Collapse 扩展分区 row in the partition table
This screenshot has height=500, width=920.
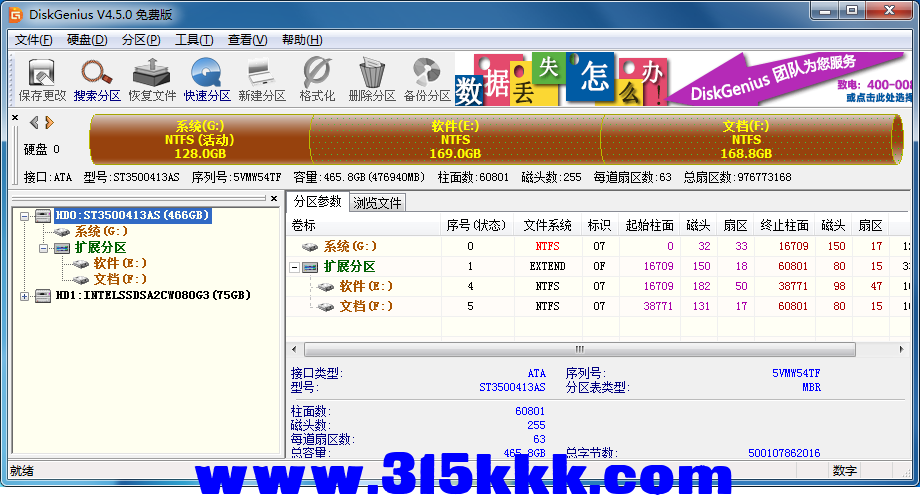[295, 267]
